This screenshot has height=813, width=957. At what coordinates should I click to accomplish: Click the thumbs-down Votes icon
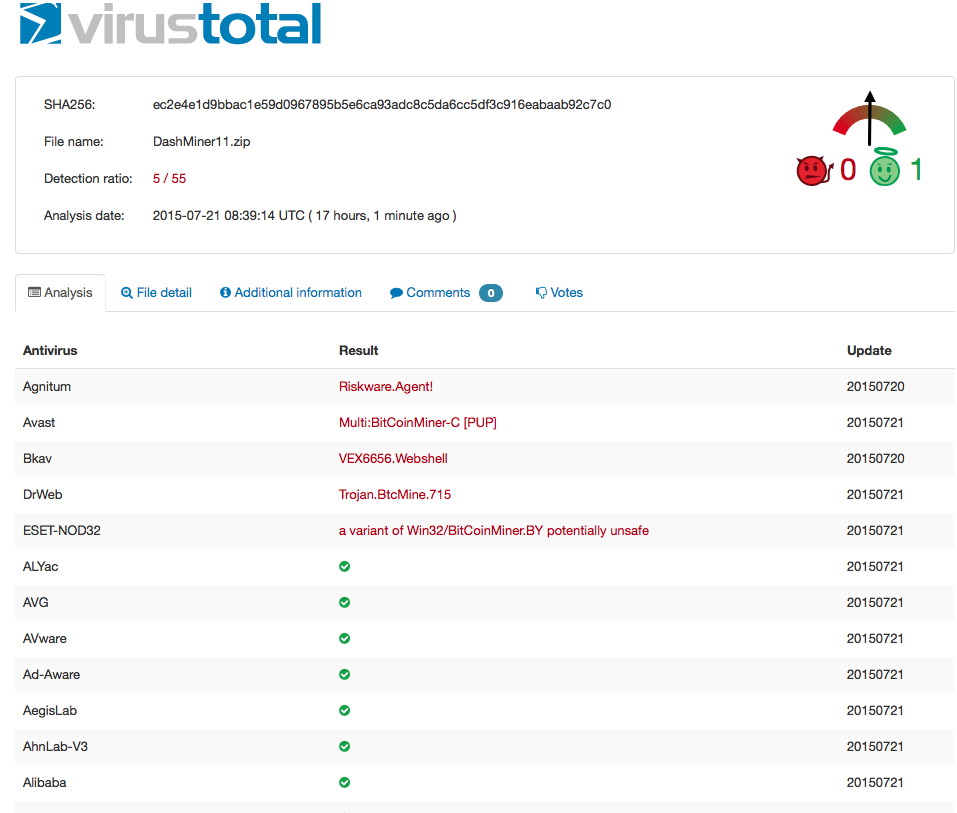pyautogui.click(x=541, y=293)
